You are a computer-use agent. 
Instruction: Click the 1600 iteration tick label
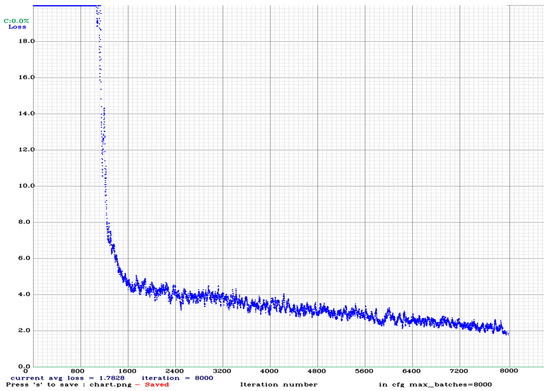pyautogui.click(x=127, y=371)
